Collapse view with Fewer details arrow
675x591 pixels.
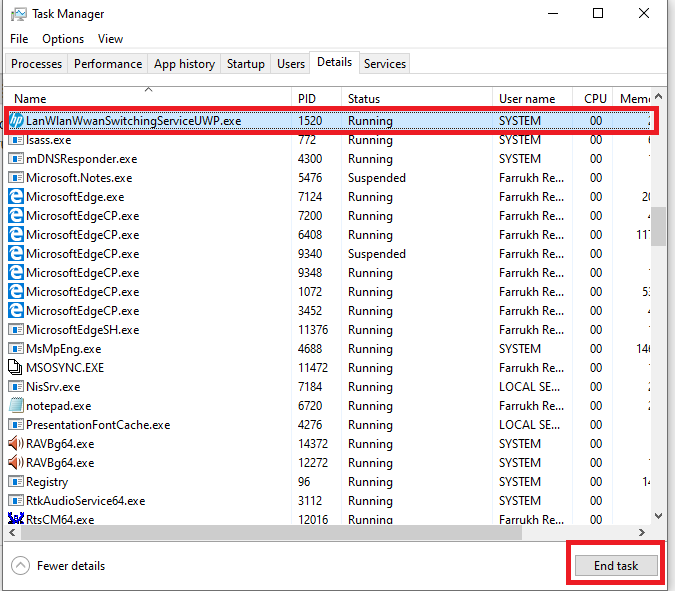pyautogui.click(x=20, y=566)
